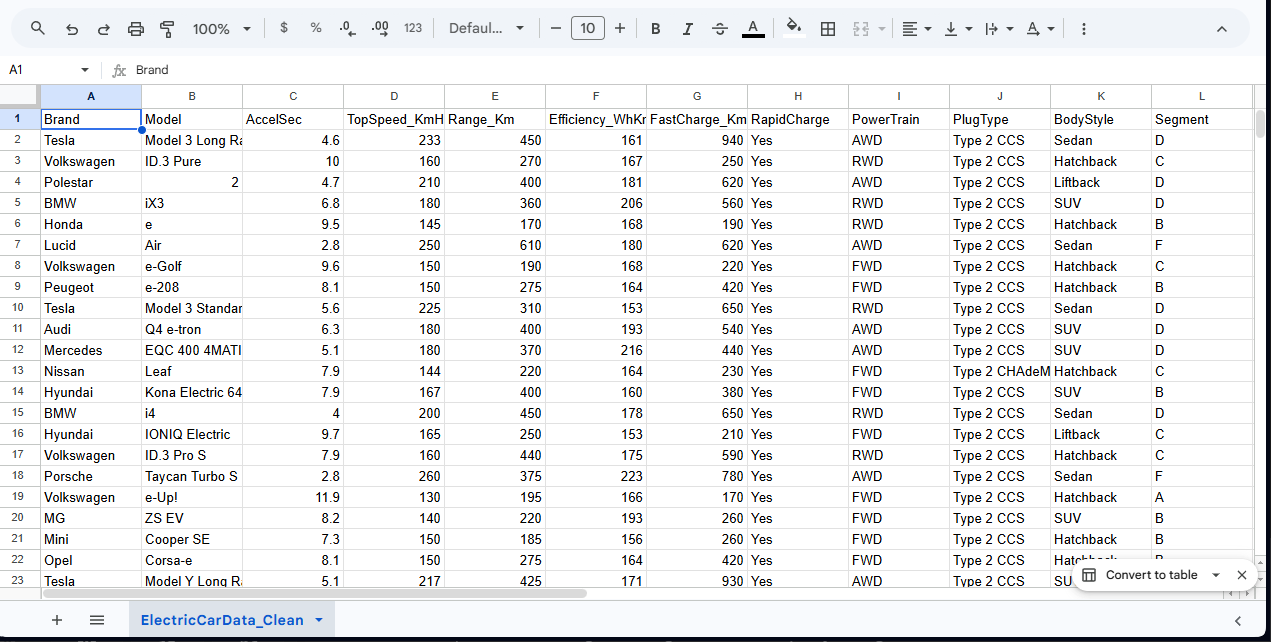The height and width of the screenshot is (642, 1271).
Task: Toggle strikethrough formatting
Action: click(x=720, y=29)
